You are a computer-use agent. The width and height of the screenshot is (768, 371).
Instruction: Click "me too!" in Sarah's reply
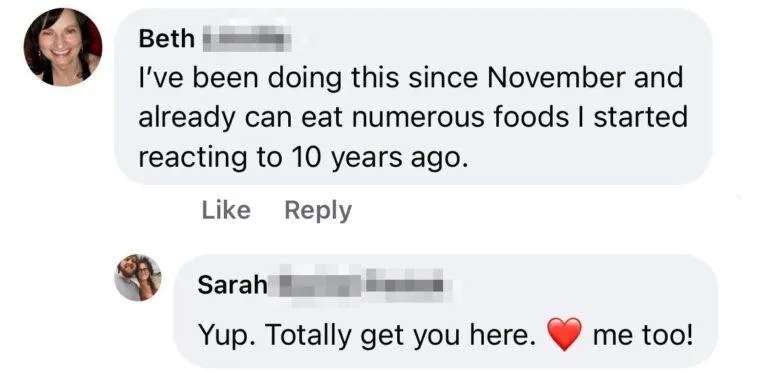coord(643,335)
